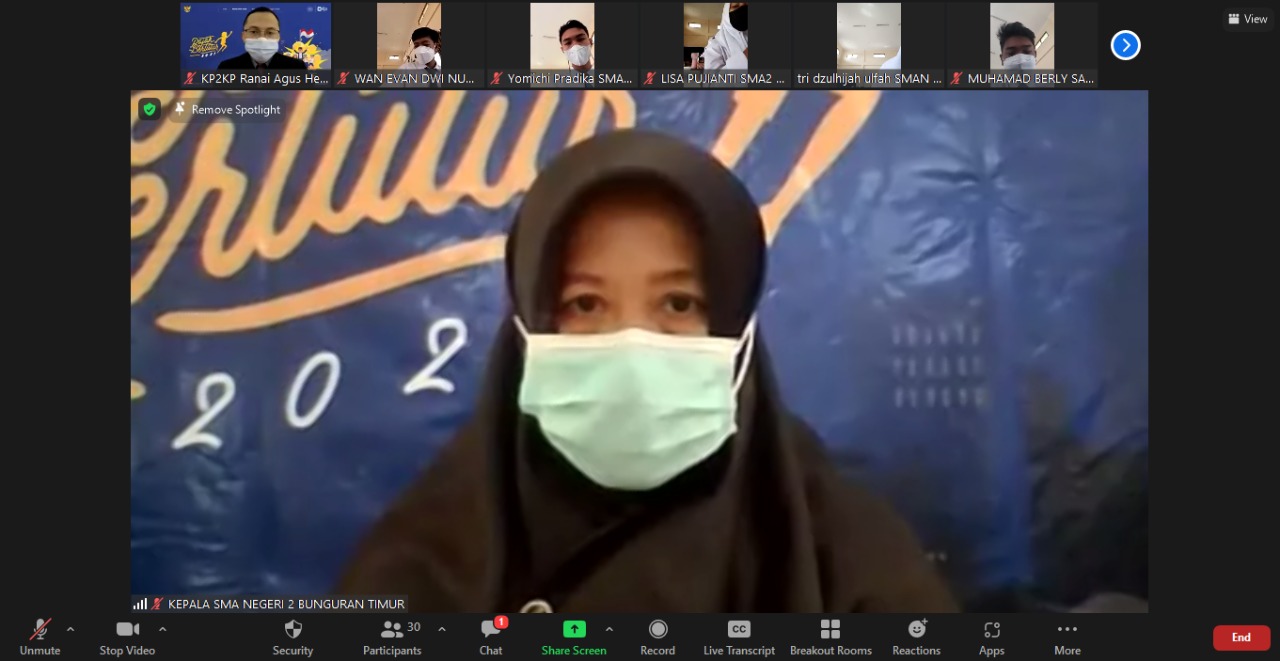Expand share options arrow beside Share Screen
1280x661 pixels.
[609, 630]
